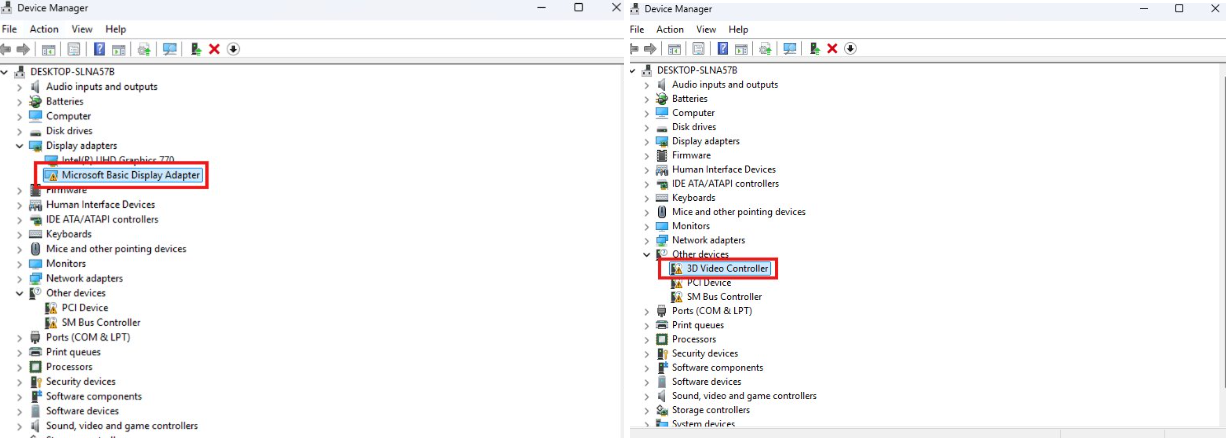Collapse Other devices node in right window
Image resolution: width=1226 pixels, height=438 pixels.
tap(646, 255)
